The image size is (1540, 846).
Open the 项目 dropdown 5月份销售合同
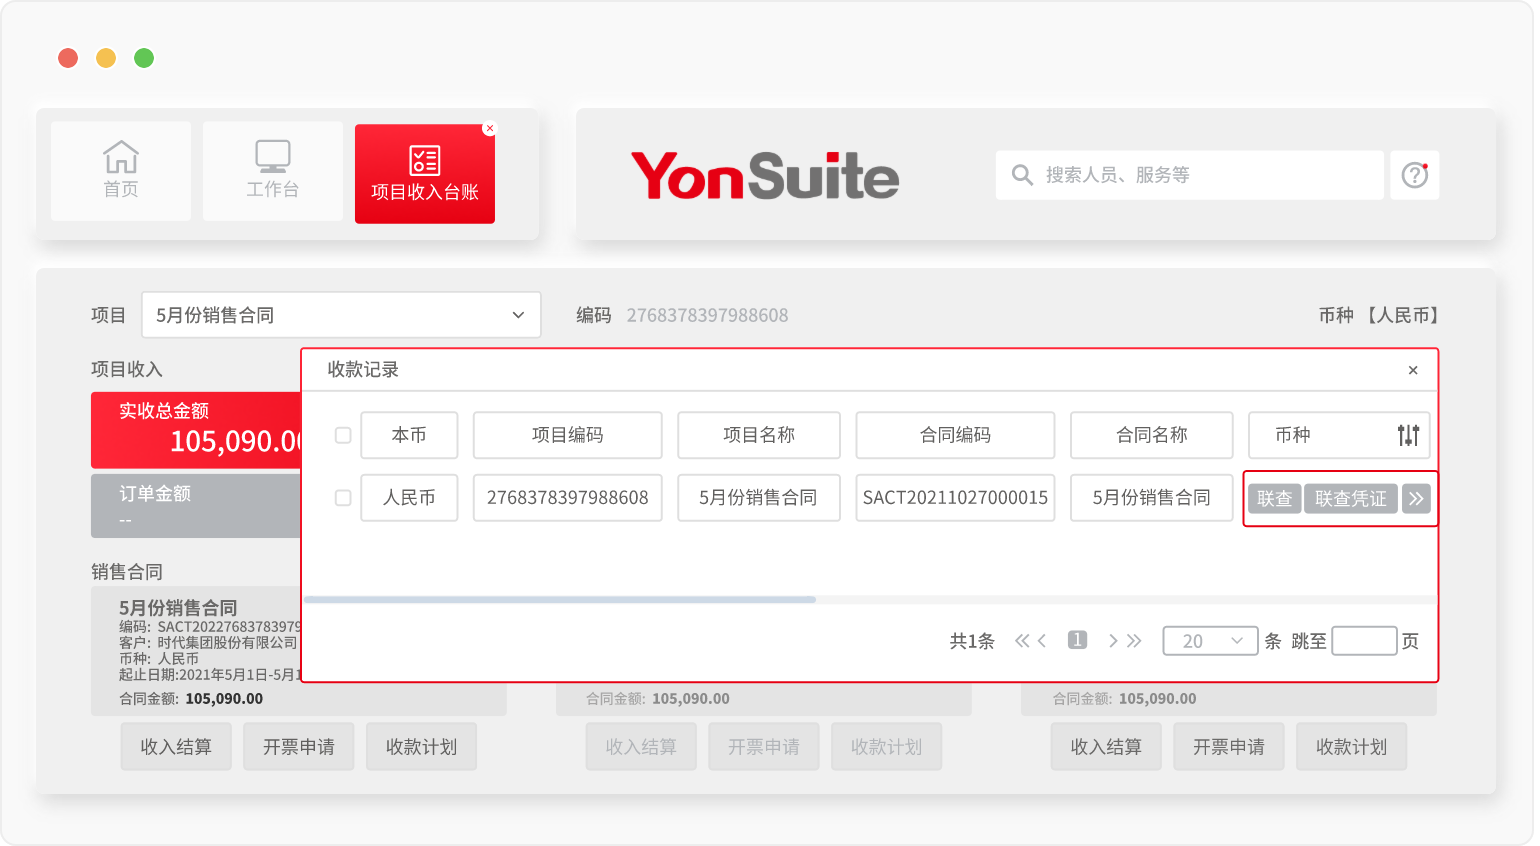(341, 315)
